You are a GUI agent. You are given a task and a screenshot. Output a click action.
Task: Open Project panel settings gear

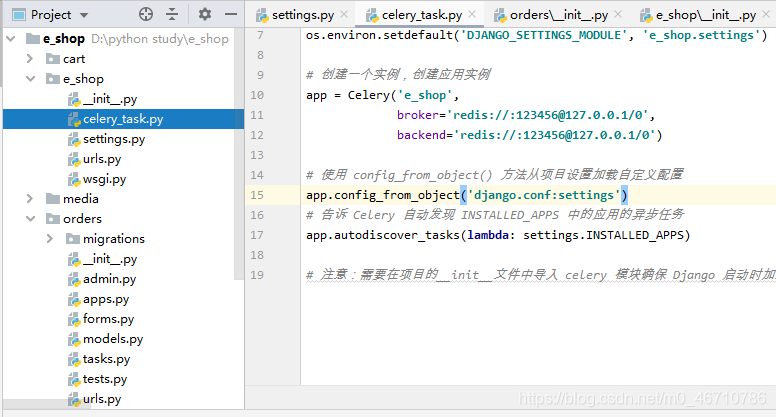pyautogui.click(x=205, y=14)
